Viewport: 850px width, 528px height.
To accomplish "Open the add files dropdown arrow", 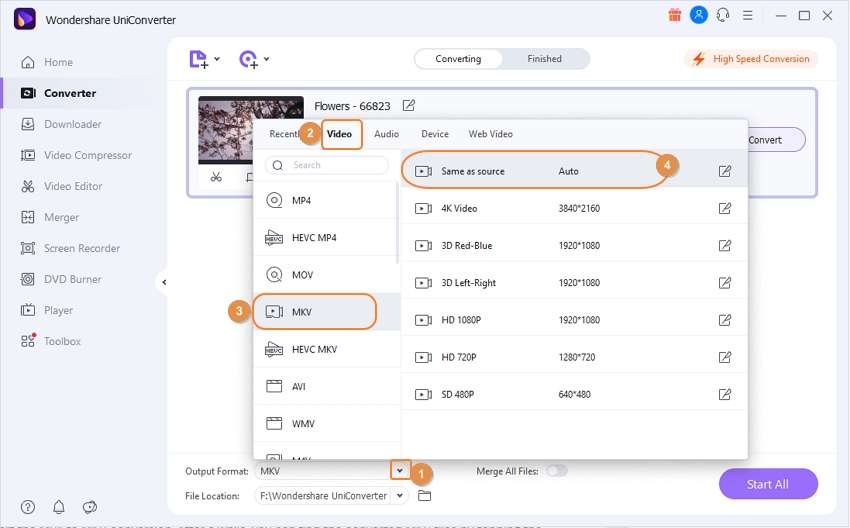I will [x=217, y=59].
